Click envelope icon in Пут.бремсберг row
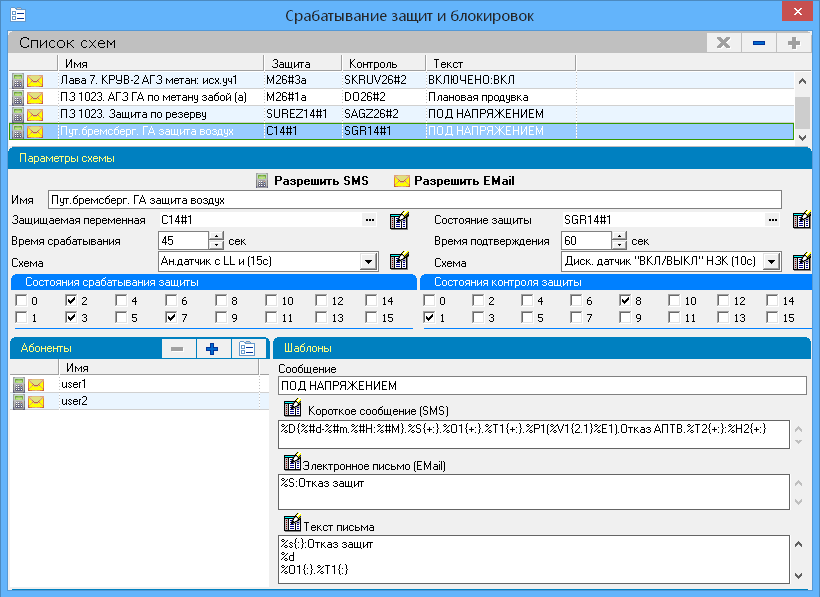Image resolution: width=820 pixels, height=597 pixels. pos(35,131)
